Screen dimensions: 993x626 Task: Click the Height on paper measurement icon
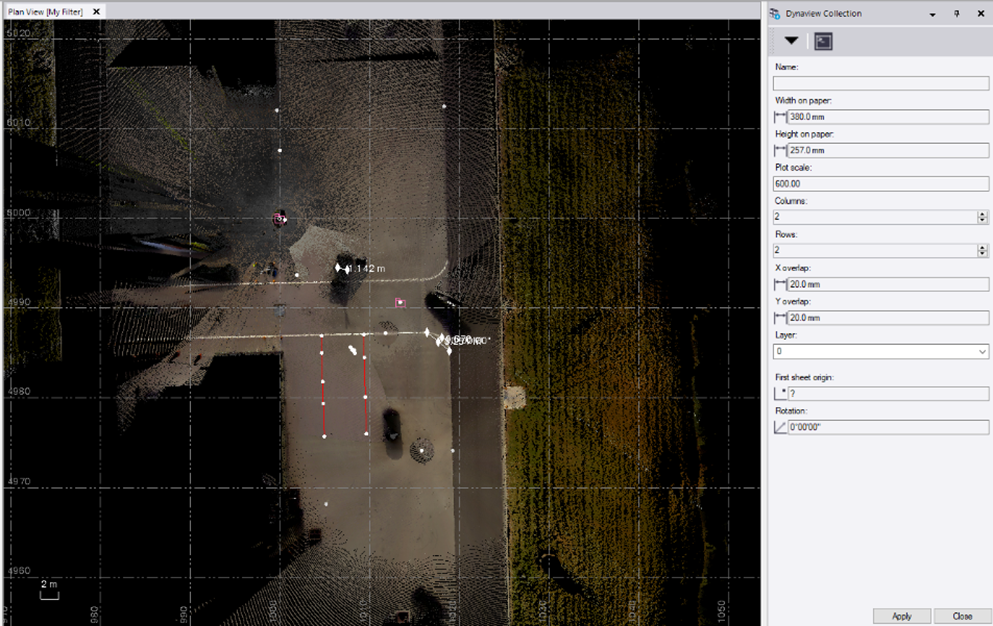[777, 150]
